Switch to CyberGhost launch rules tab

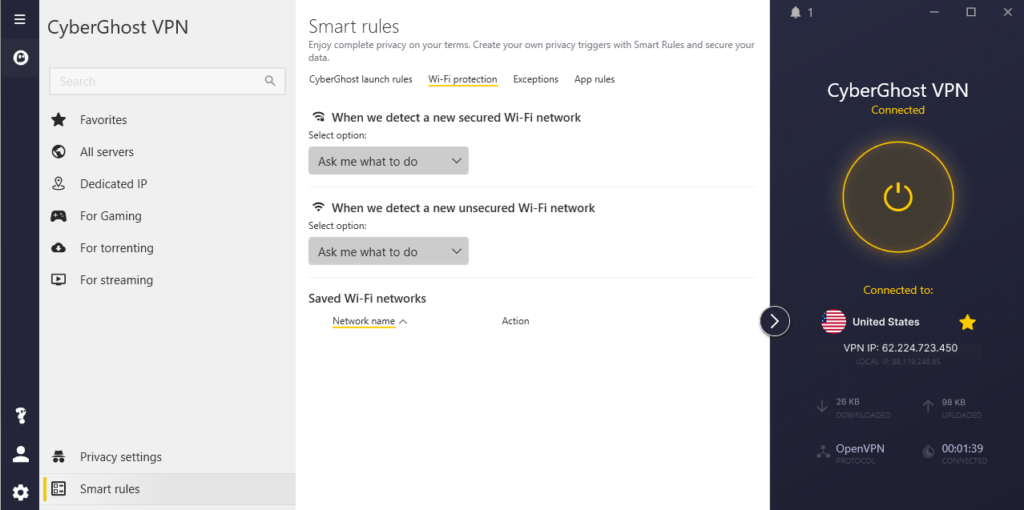click(x=360, y=79)
